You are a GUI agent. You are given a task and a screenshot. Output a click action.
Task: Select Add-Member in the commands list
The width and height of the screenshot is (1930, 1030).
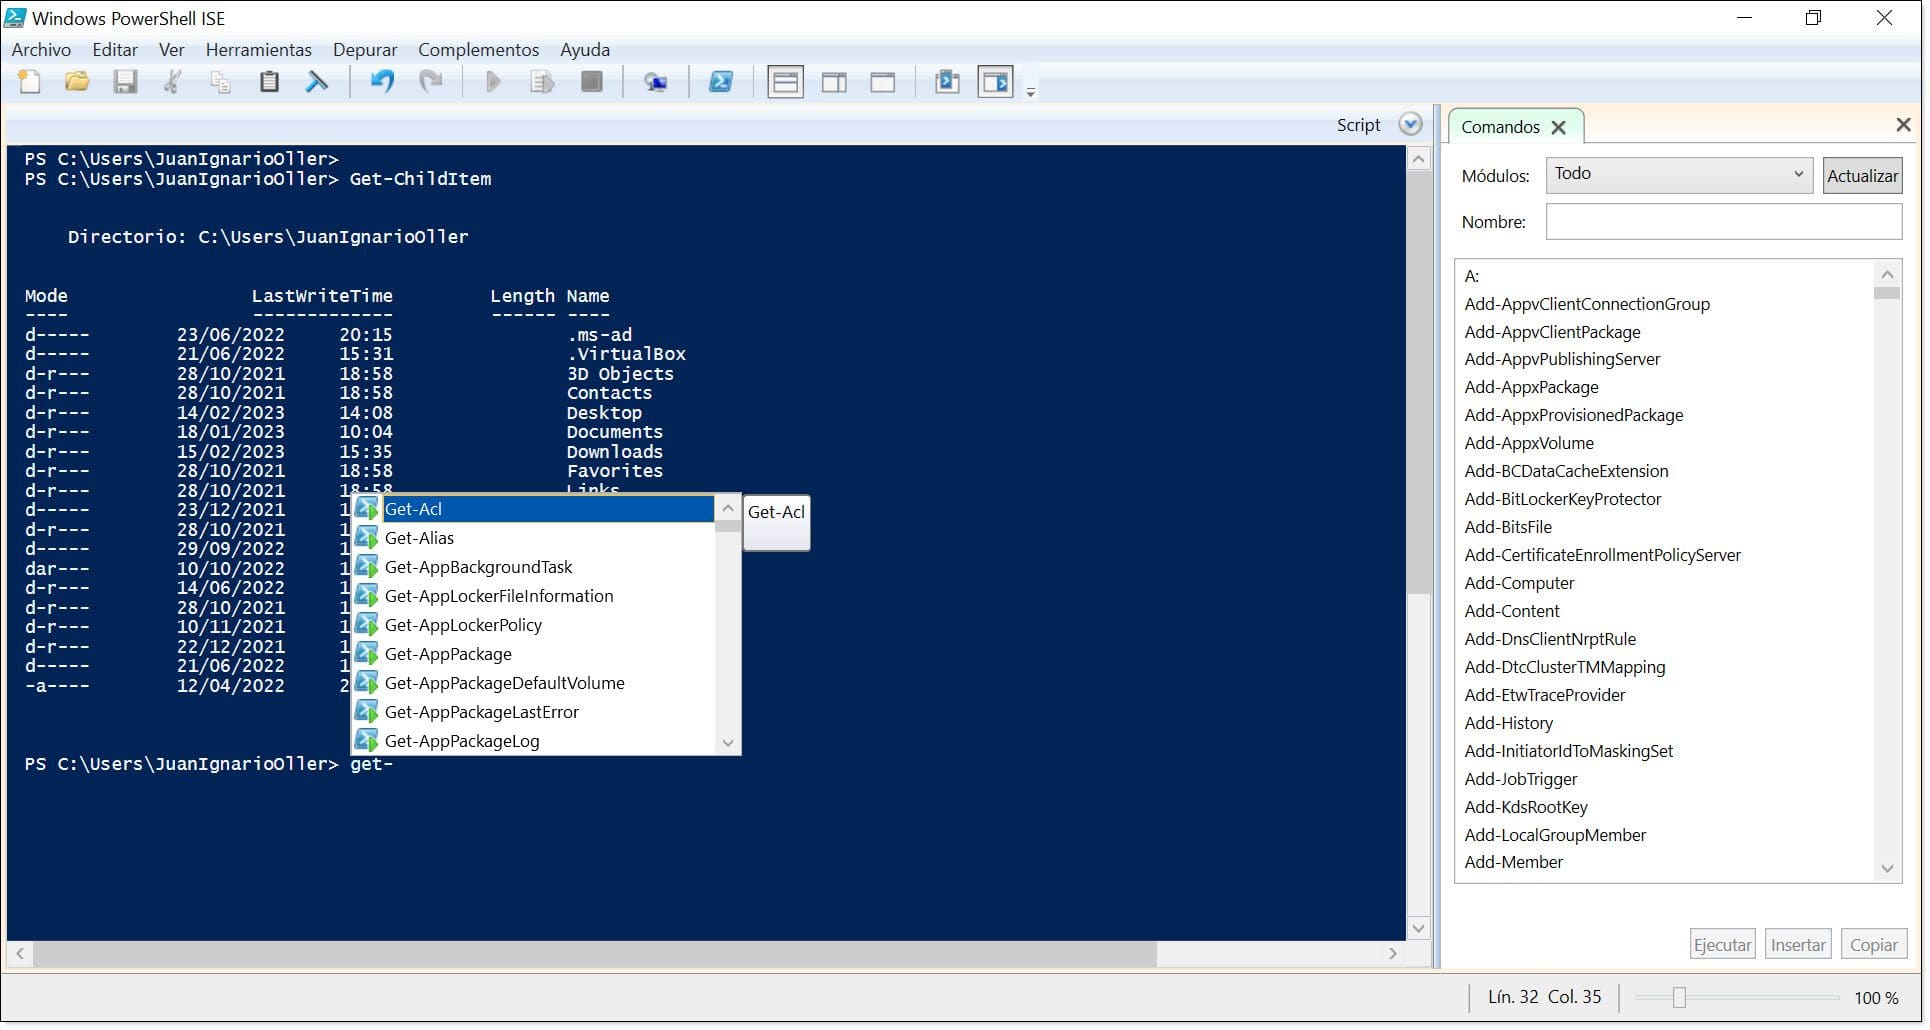[x=1513, y=862]
